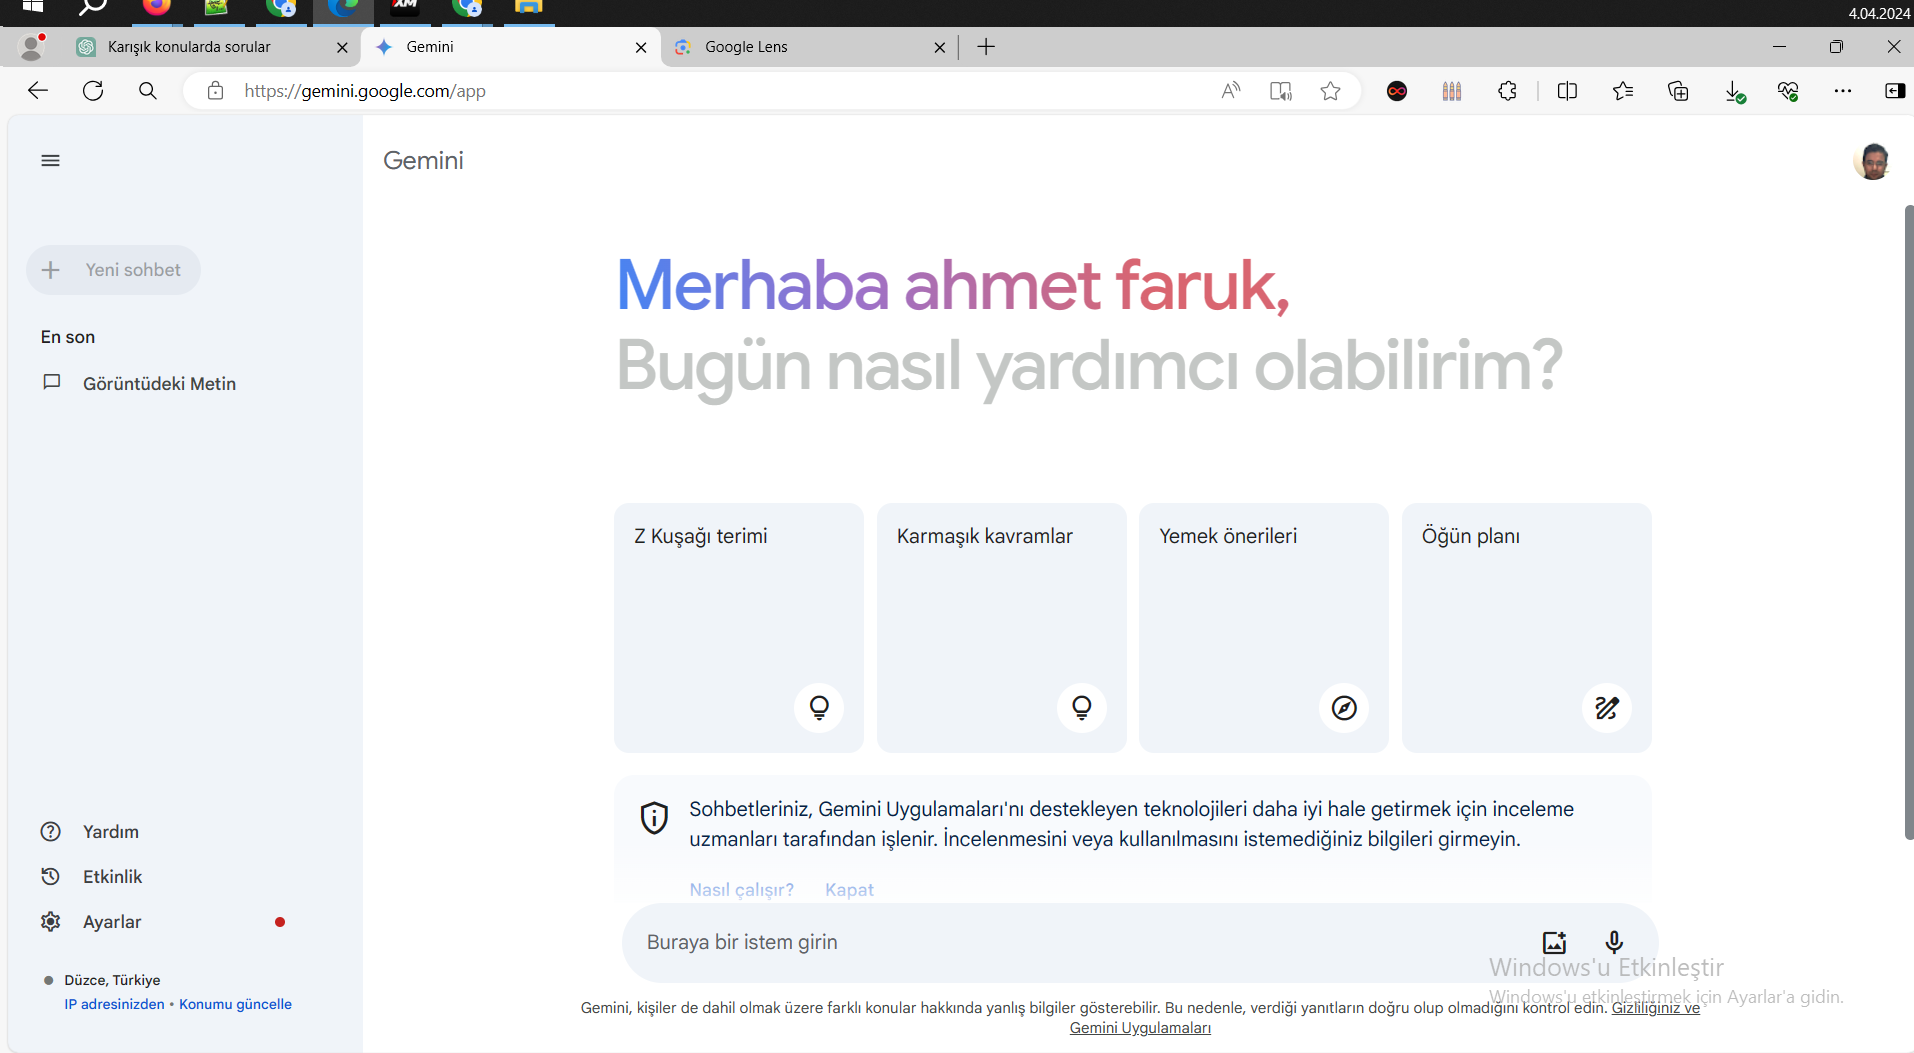Click the search icon beside the address bar
The height and width of the screenshot is (1053, 1914).
tap(148, 91)
